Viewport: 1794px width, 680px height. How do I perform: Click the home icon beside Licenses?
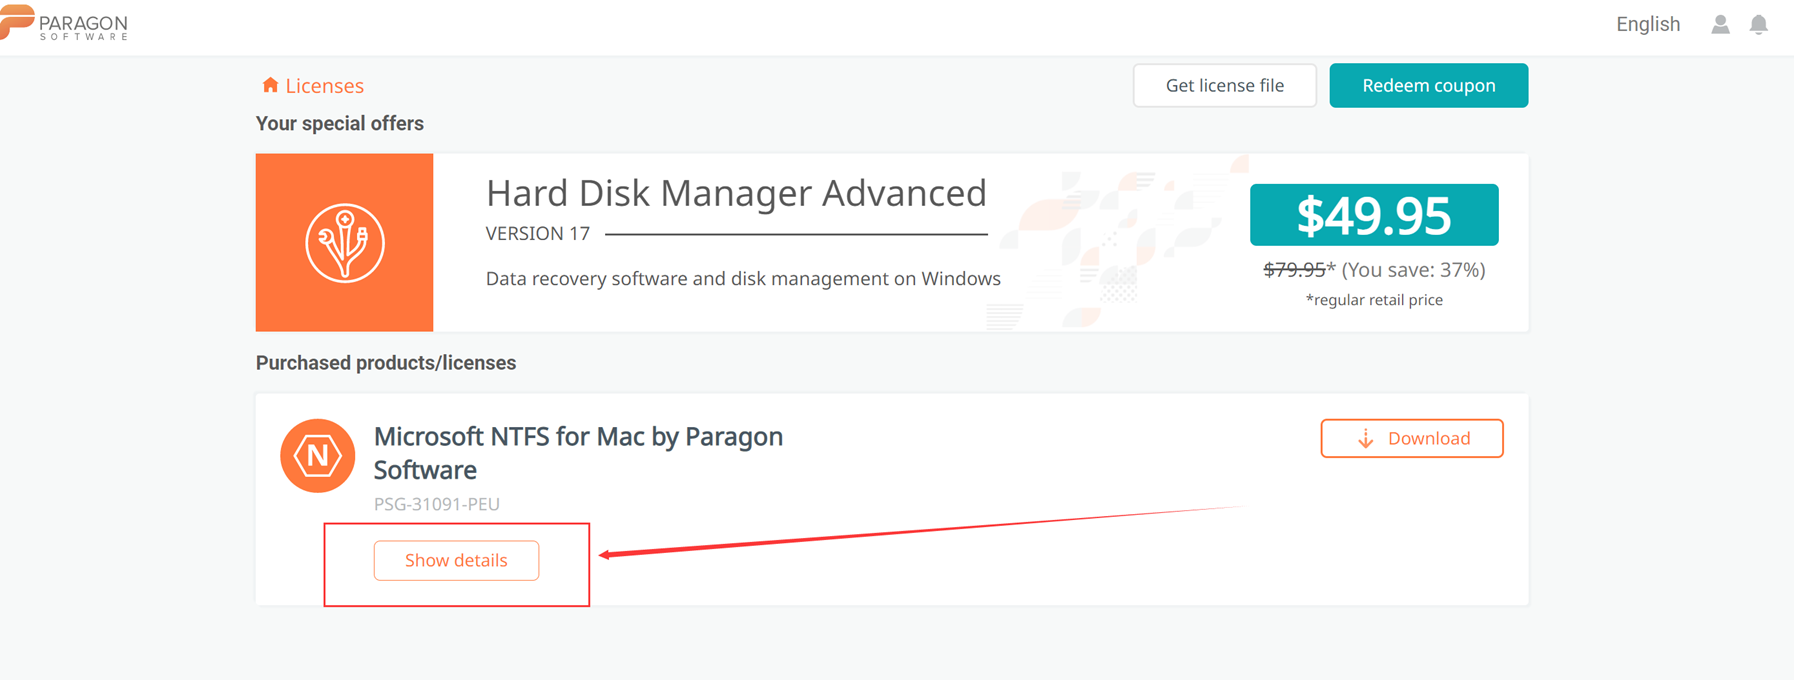[270, 85]
